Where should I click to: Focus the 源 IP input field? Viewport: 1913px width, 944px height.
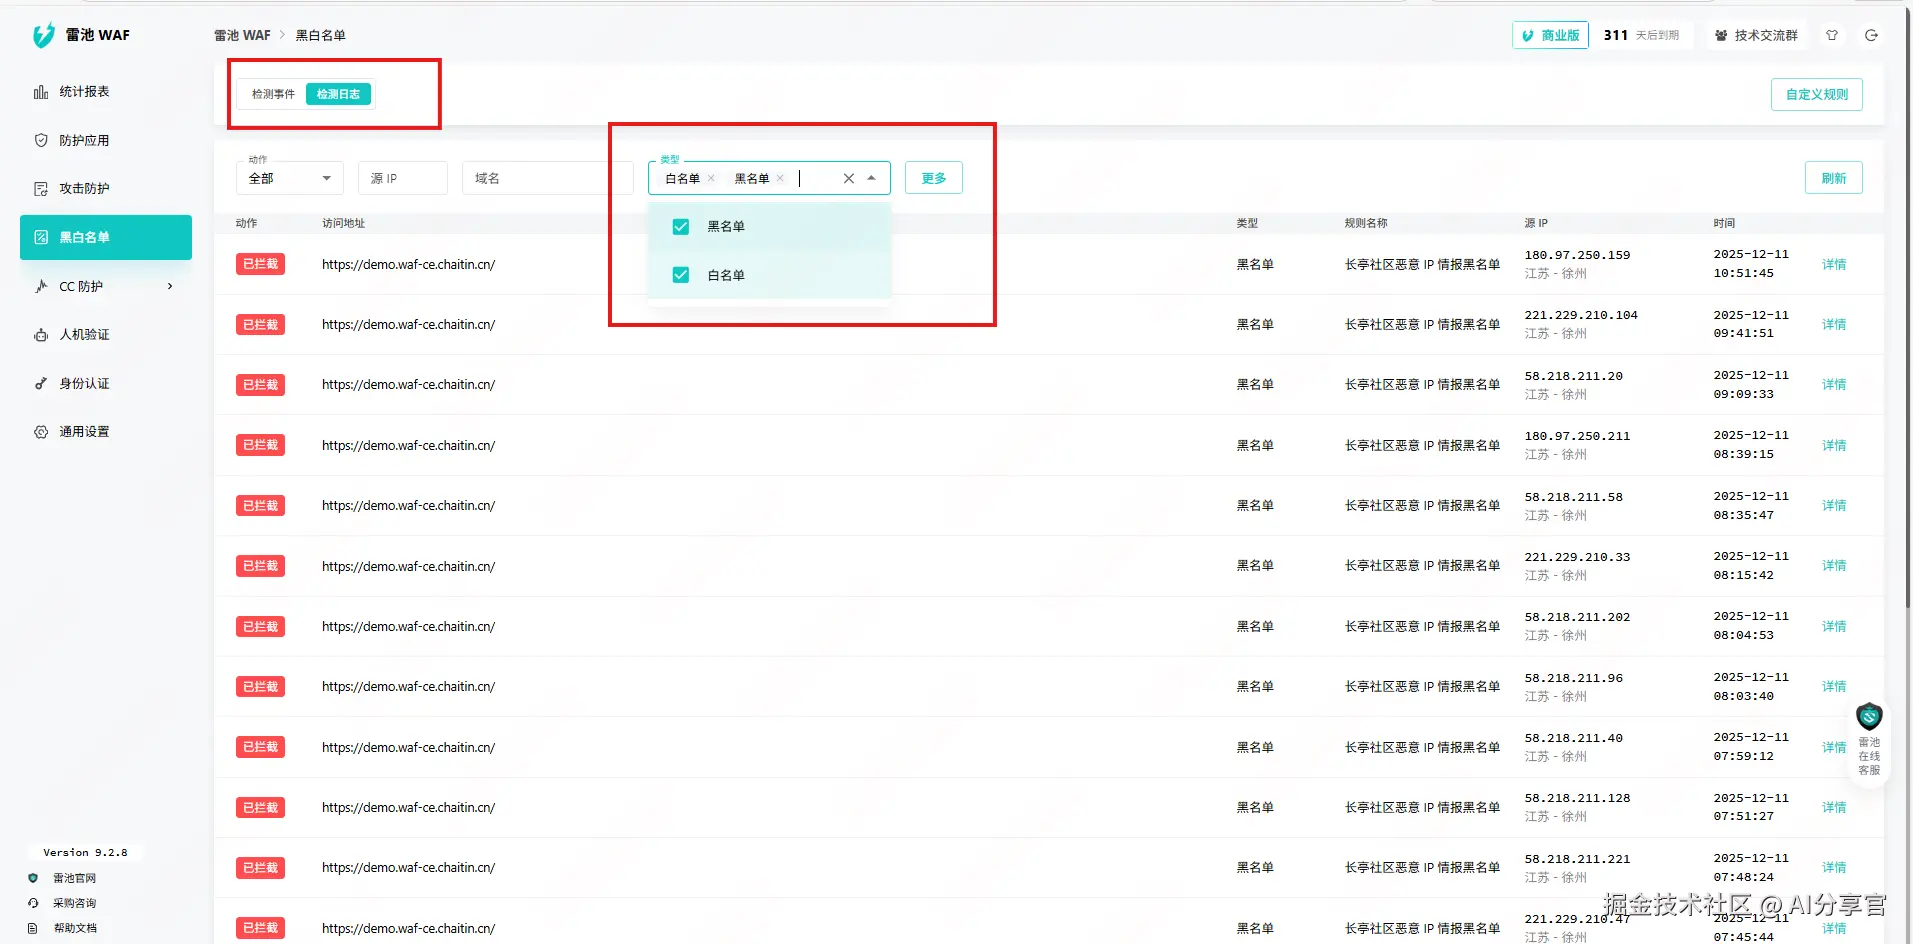[x=403, y=178]
